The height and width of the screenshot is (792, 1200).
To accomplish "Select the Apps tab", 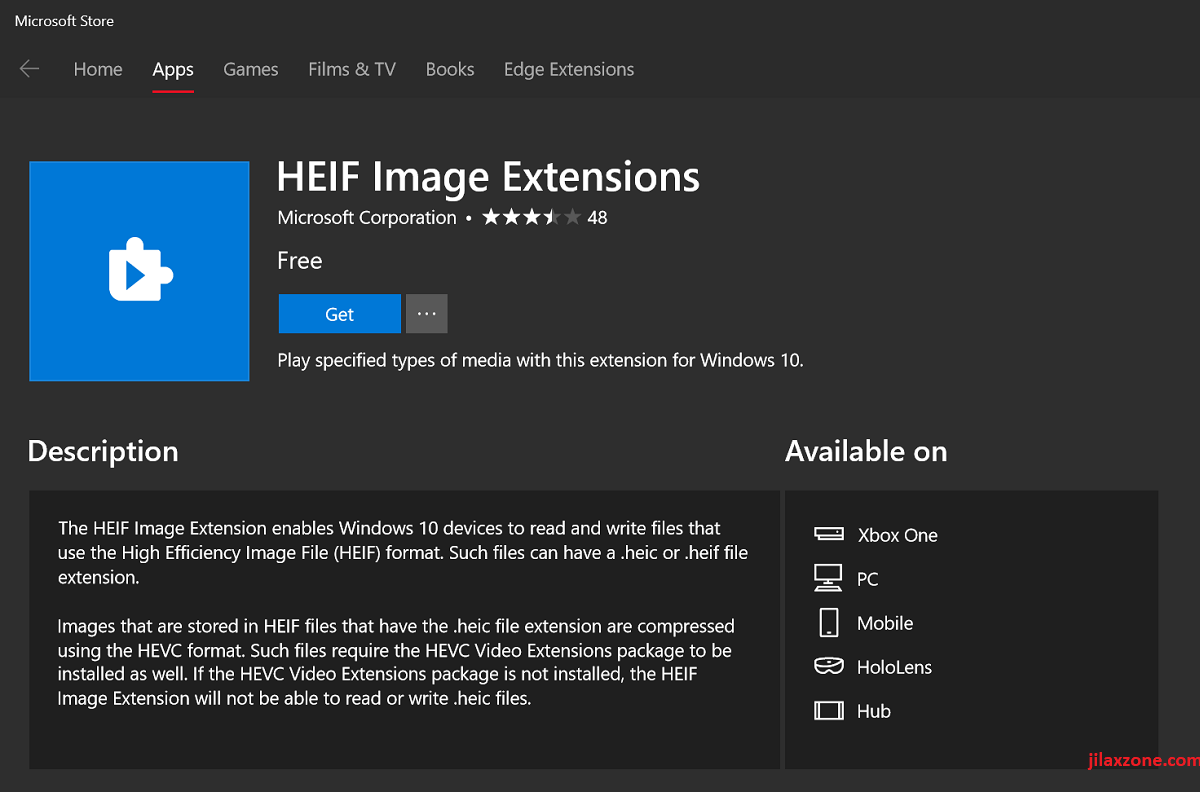I will pyautogui.click(x=173, y=69).
